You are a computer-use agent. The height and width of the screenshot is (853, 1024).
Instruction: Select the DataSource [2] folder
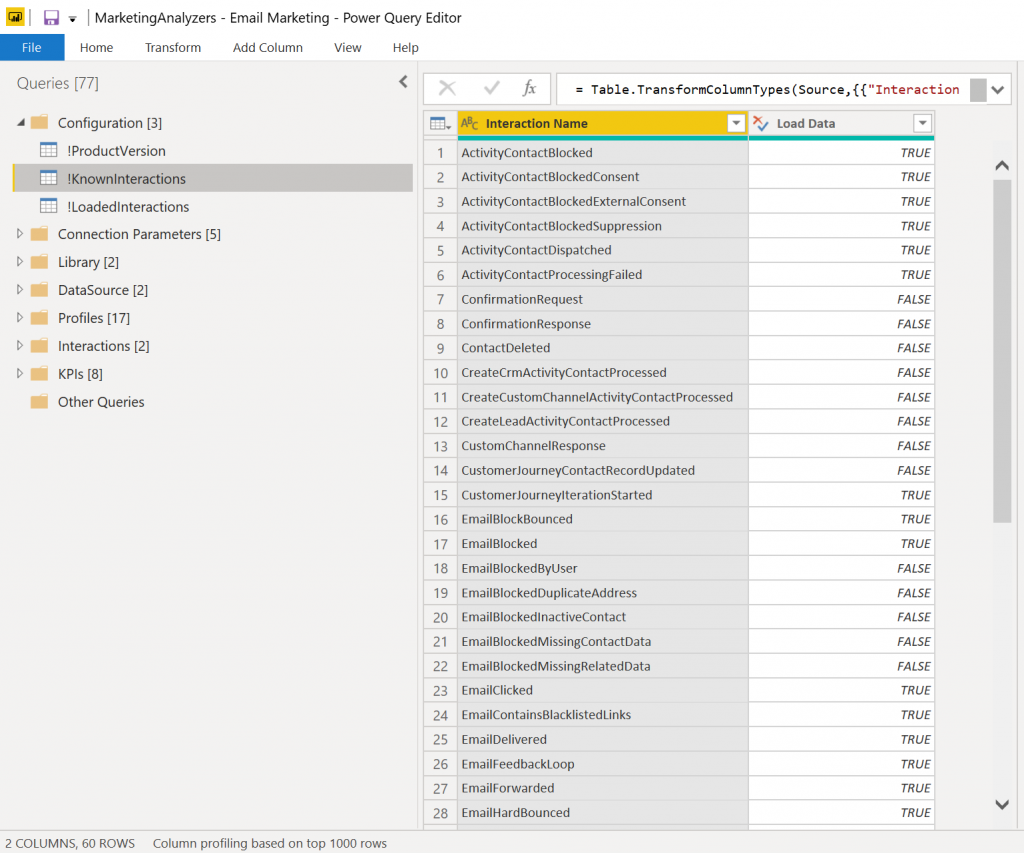point(103,290)
